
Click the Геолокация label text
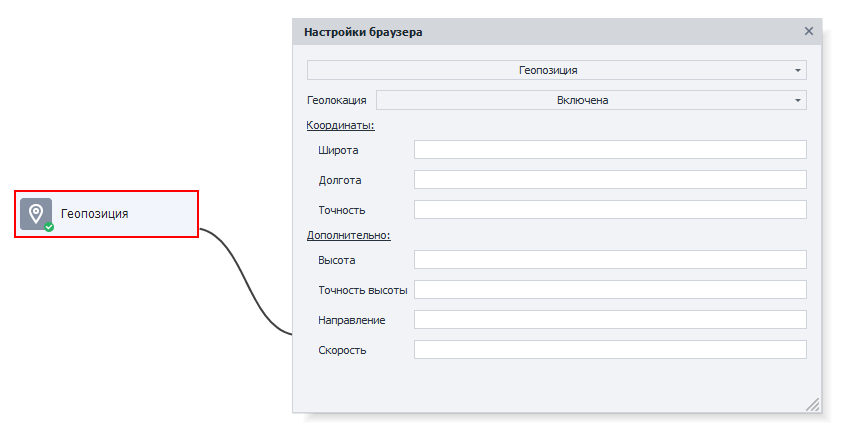tap(337, 100)
